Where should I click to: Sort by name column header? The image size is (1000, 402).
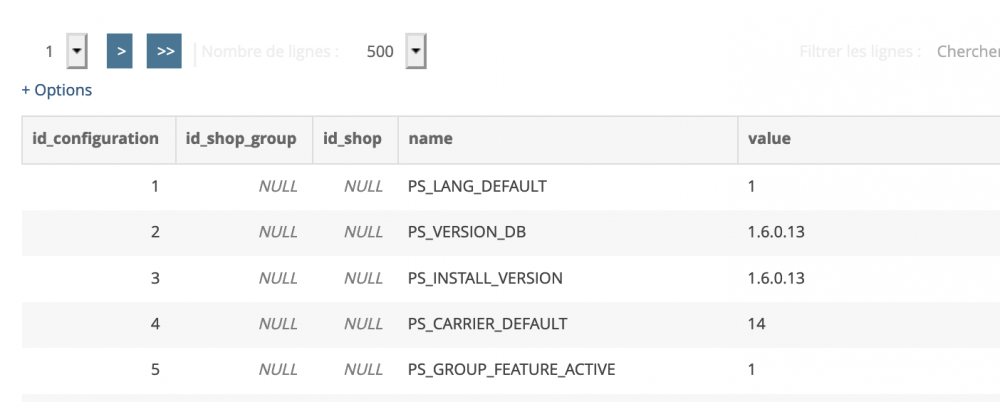tap(430, 138)
